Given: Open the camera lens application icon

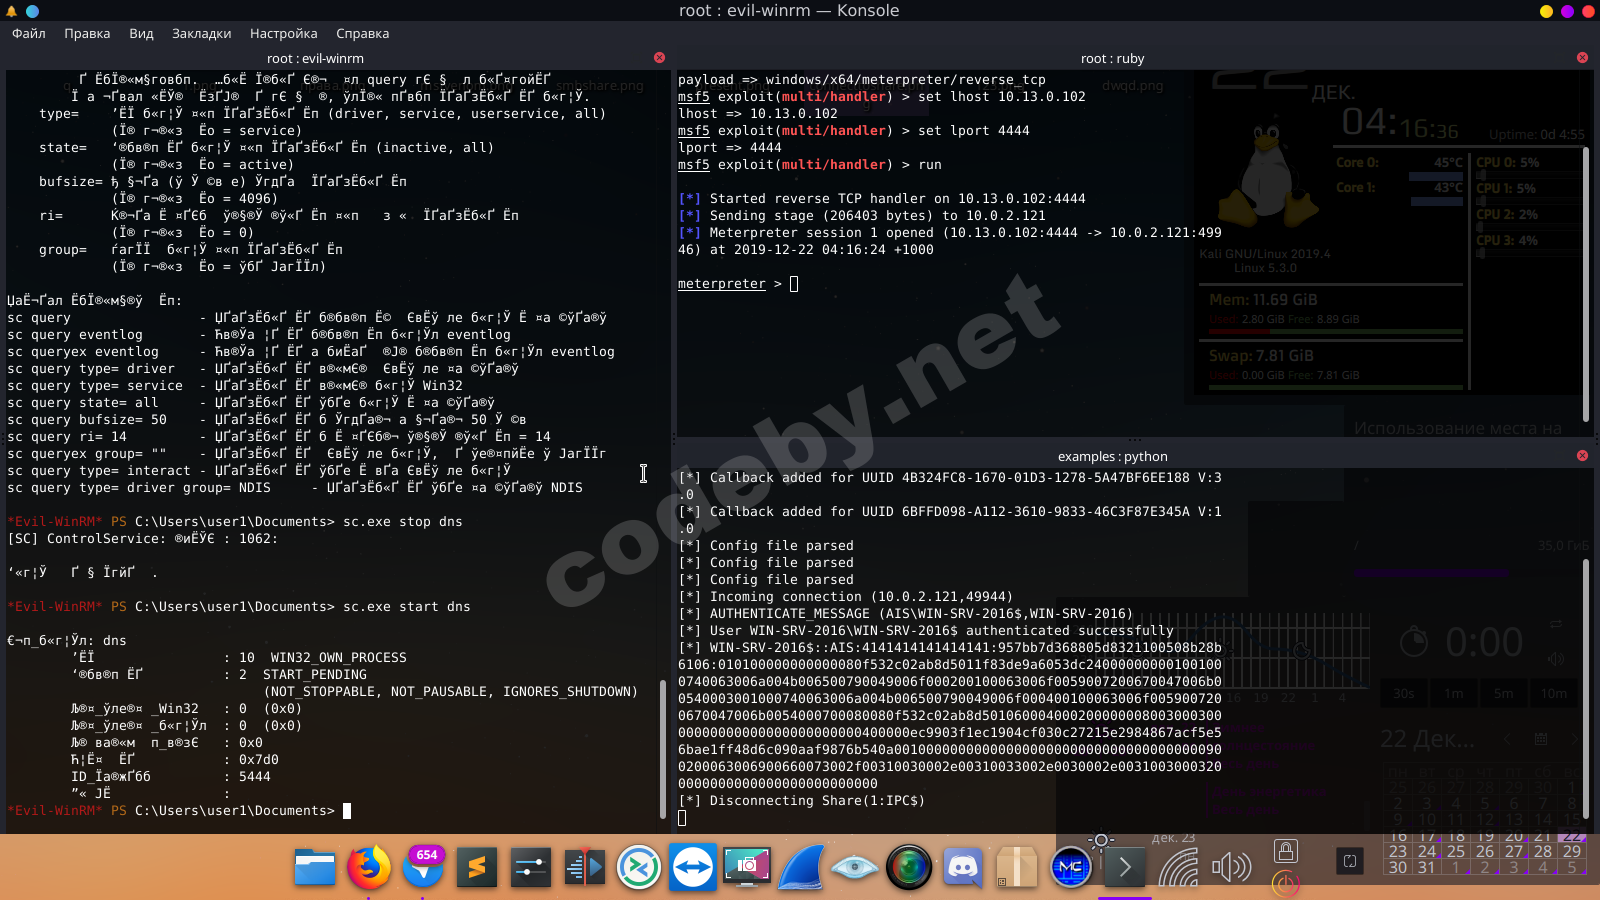Looking at the screenshot, I should (909, 867).
